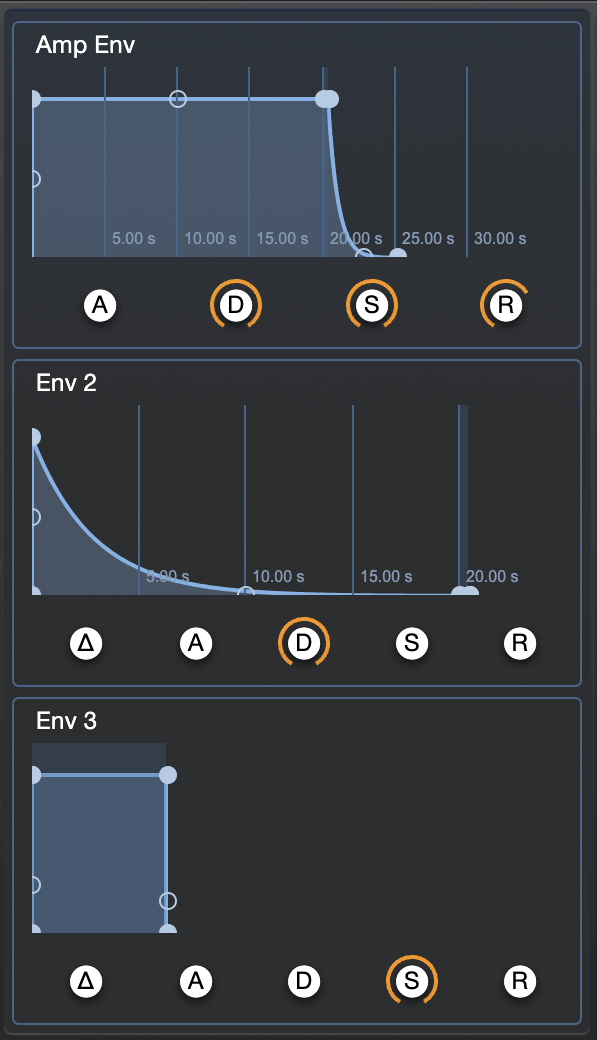Select the Env 2 Attack knob

pos(196,643)
